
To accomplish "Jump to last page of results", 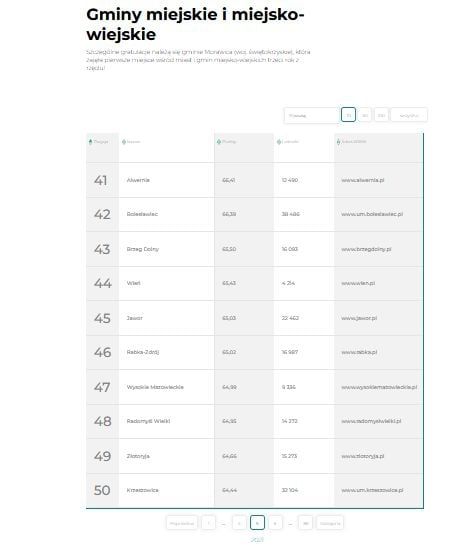I will tap(305, 523).
